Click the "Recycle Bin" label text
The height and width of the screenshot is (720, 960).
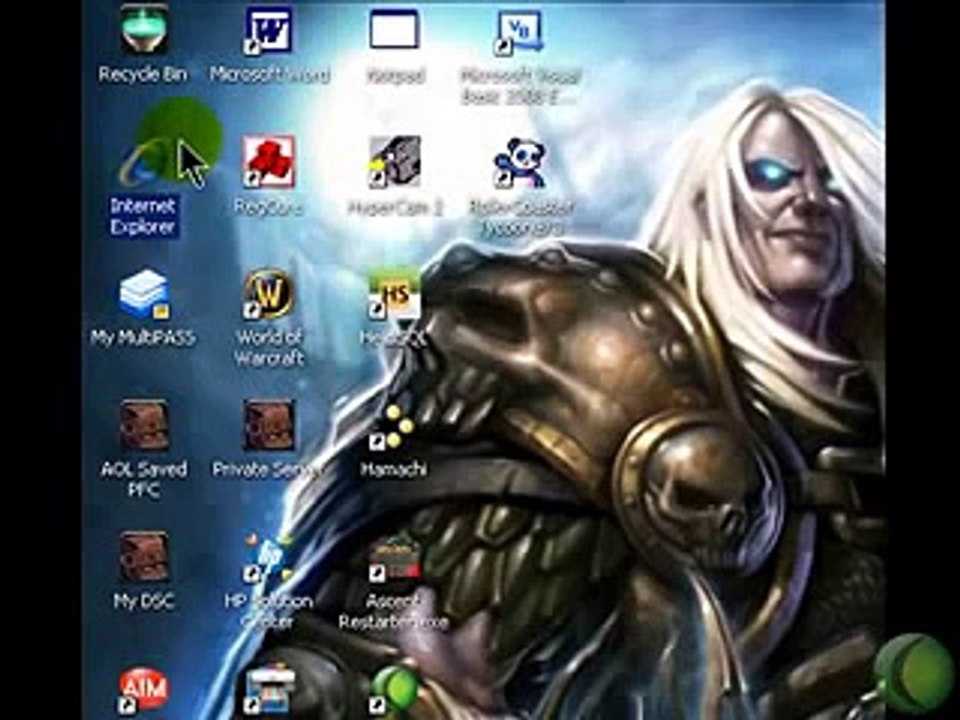tap(143, 74)
